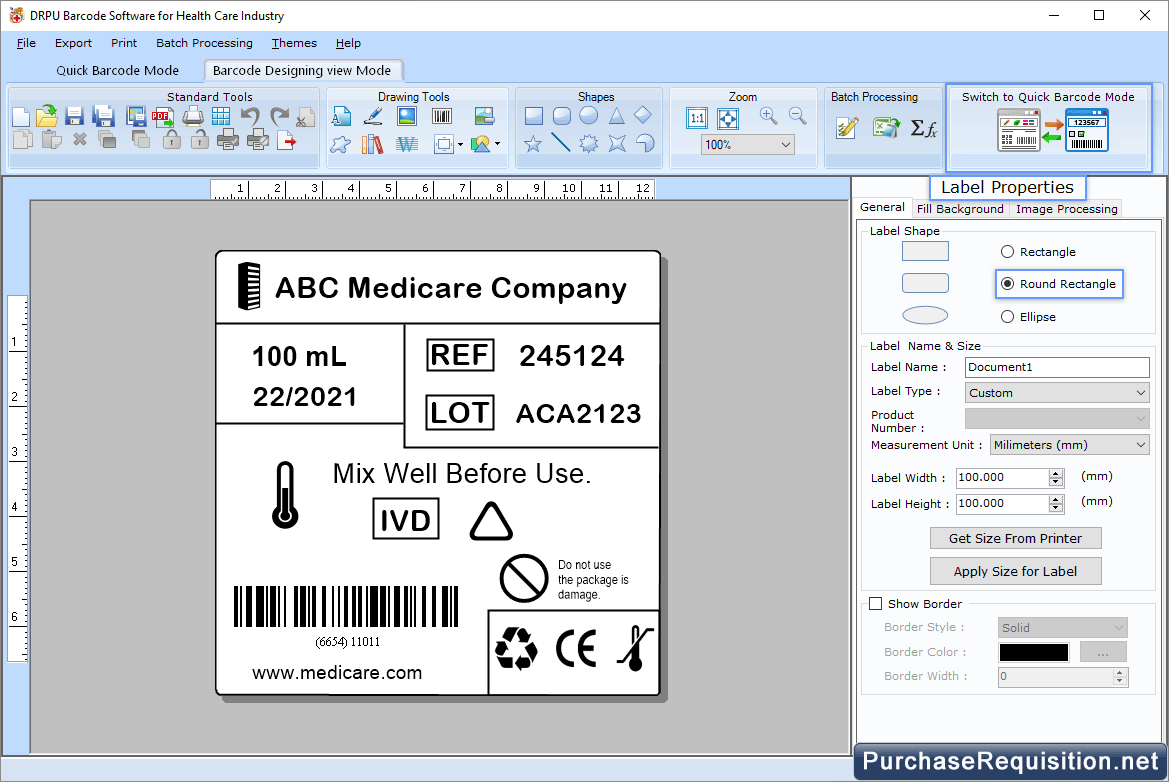1169x782 pixels.
Task: Open the Batch Processing menu
Action: tap(204, 43)
